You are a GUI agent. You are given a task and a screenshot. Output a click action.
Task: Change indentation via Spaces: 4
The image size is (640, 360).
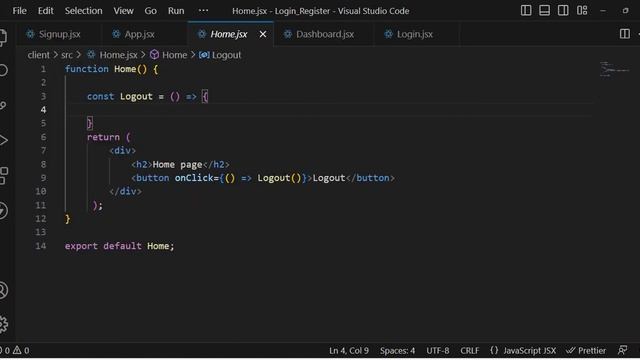coord(397,351)
